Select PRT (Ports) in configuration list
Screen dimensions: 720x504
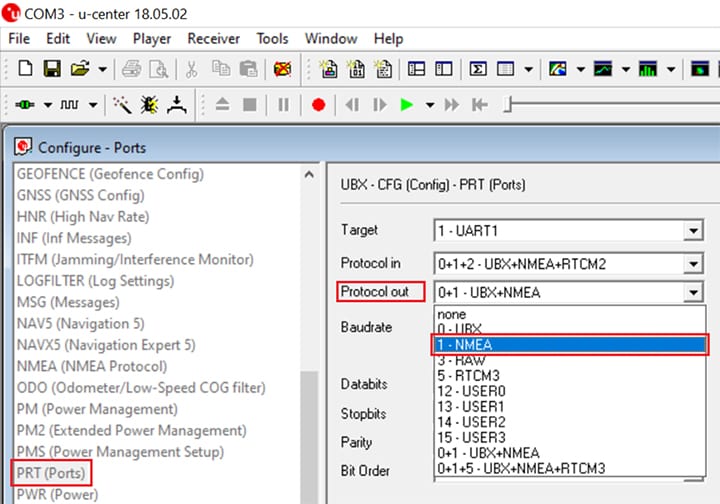pos(51,473)
